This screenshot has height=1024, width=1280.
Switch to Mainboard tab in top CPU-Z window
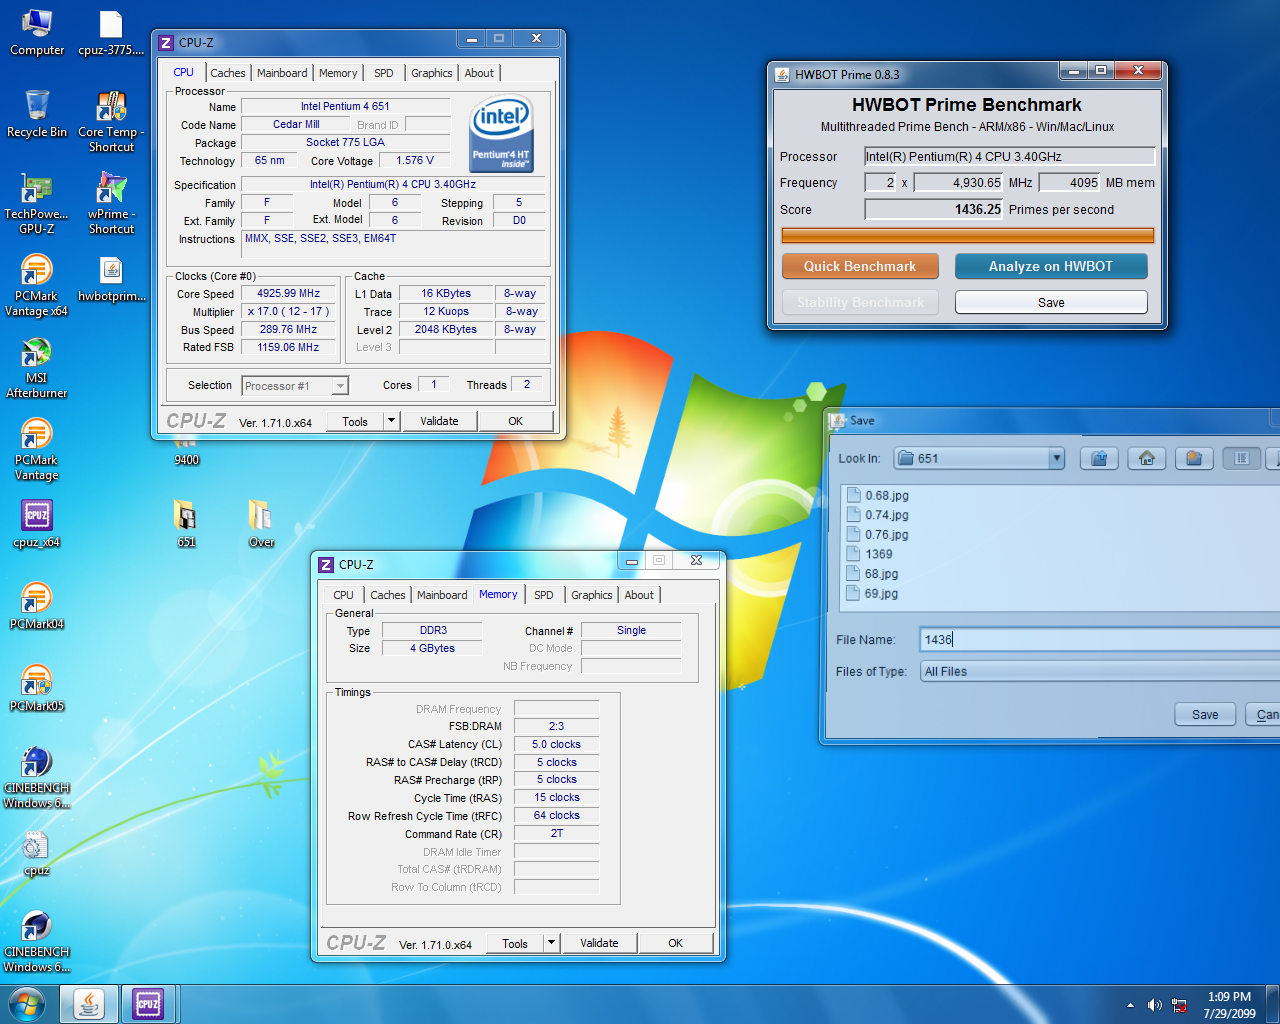coord(282,73)
